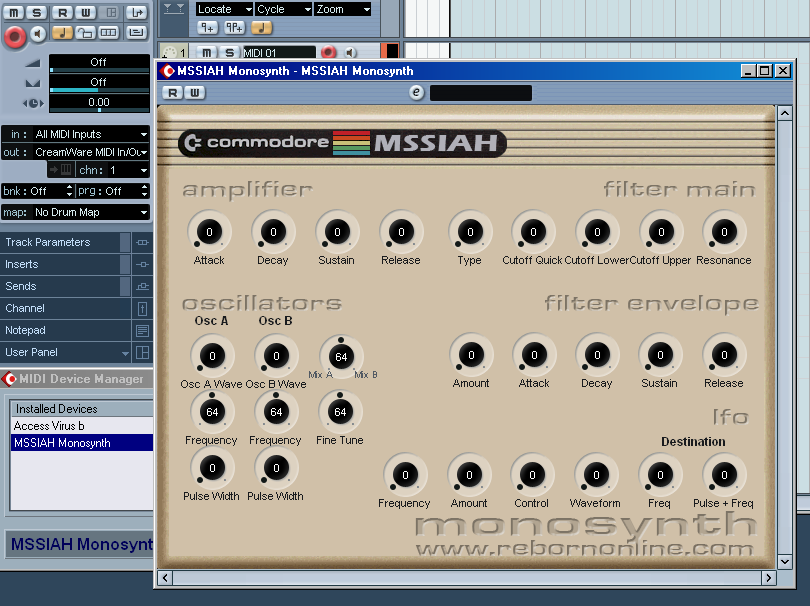Open the edit-in-place icon in inspector
This screenshot has height=606, width=810.
click(x=136, y=33)
